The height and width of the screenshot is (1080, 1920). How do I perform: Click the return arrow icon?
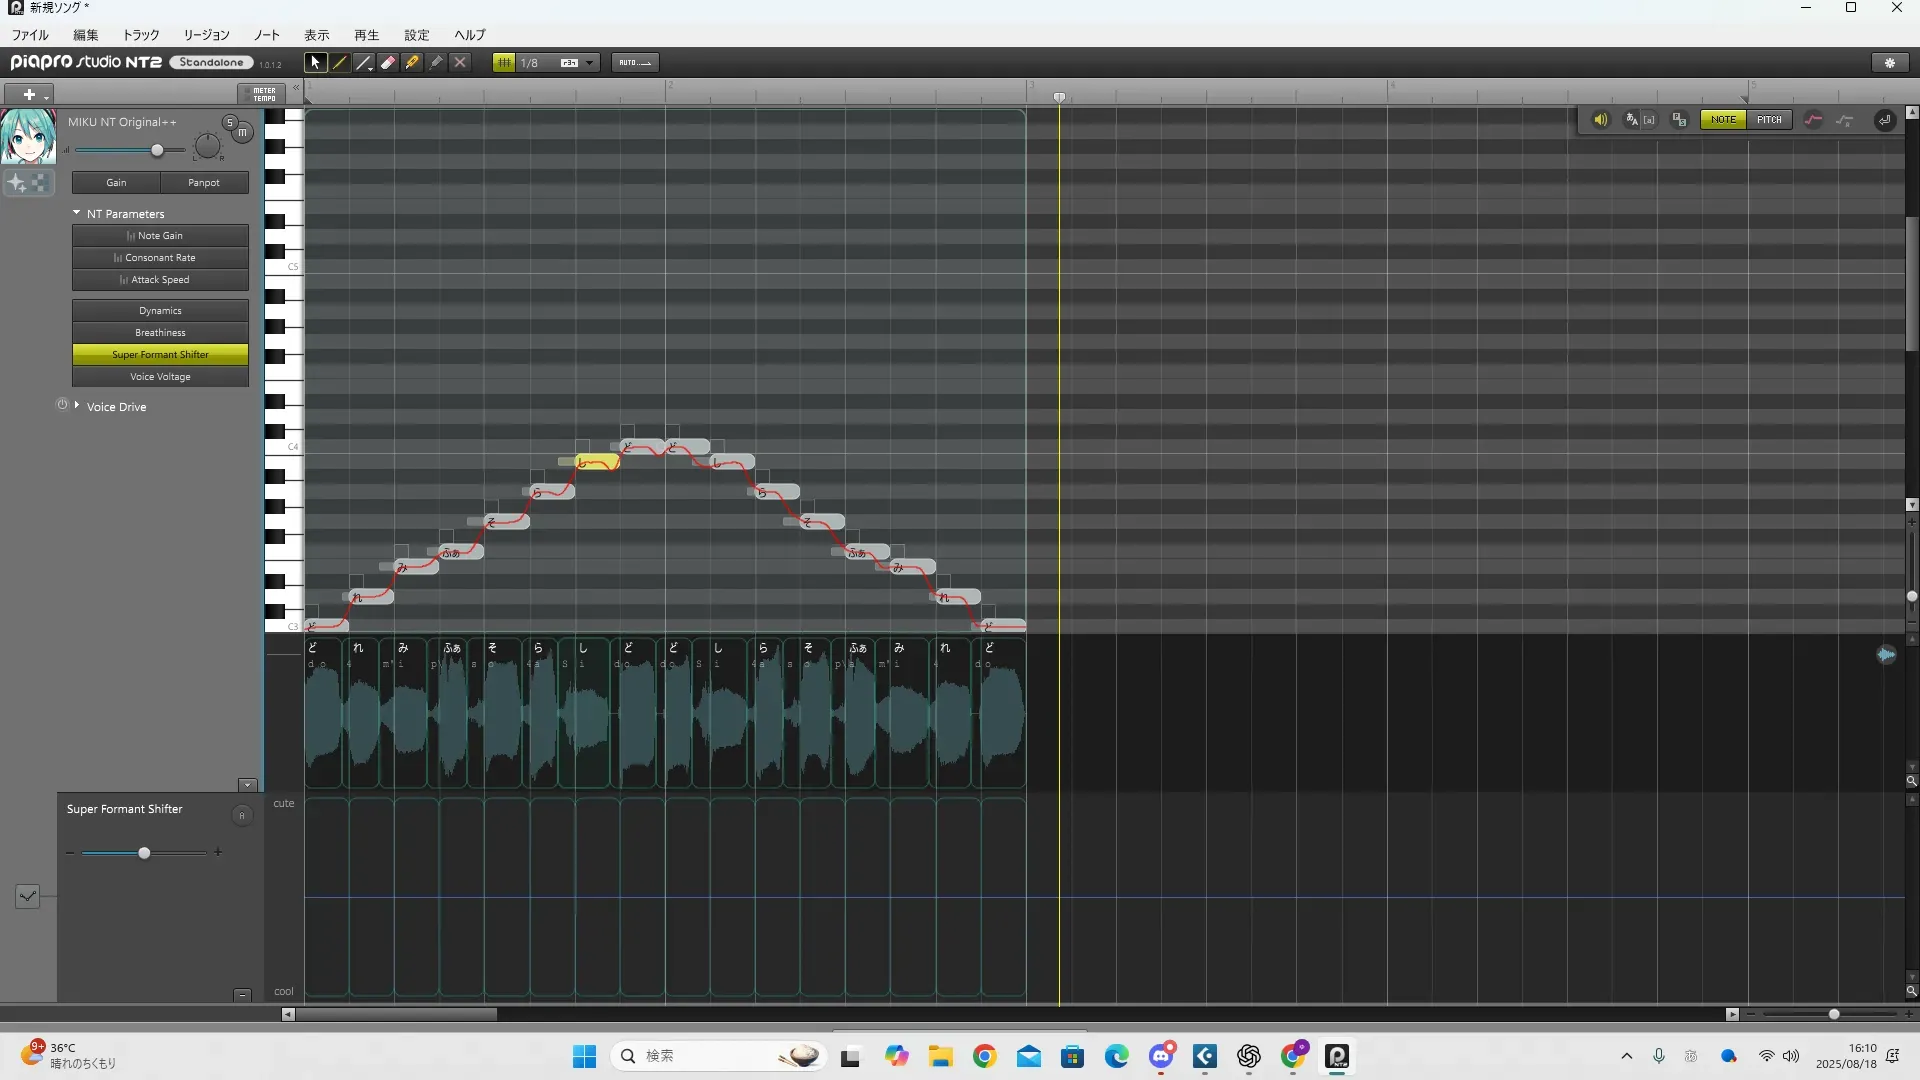(1884, 120)
